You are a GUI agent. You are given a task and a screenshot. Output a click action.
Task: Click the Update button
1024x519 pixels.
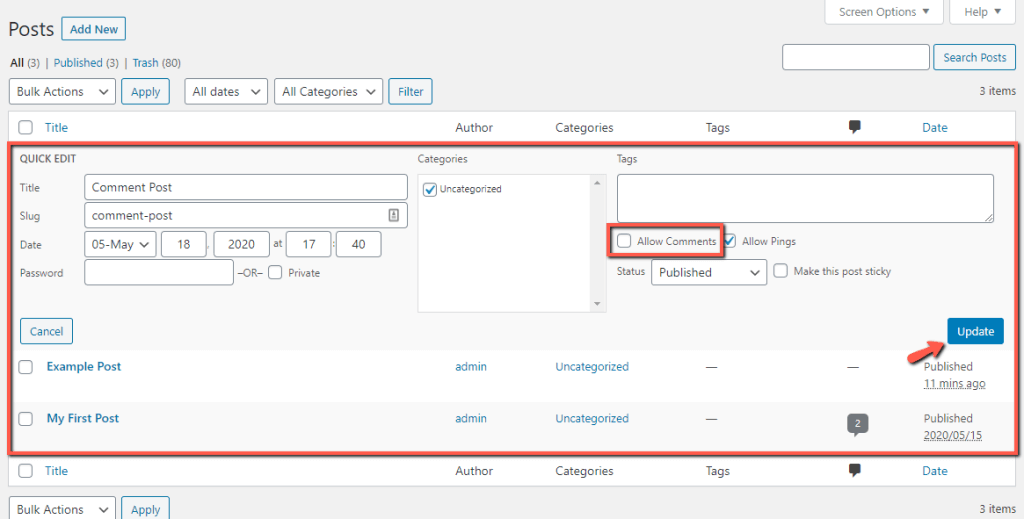pyautogui.click(x=975, y=331)
